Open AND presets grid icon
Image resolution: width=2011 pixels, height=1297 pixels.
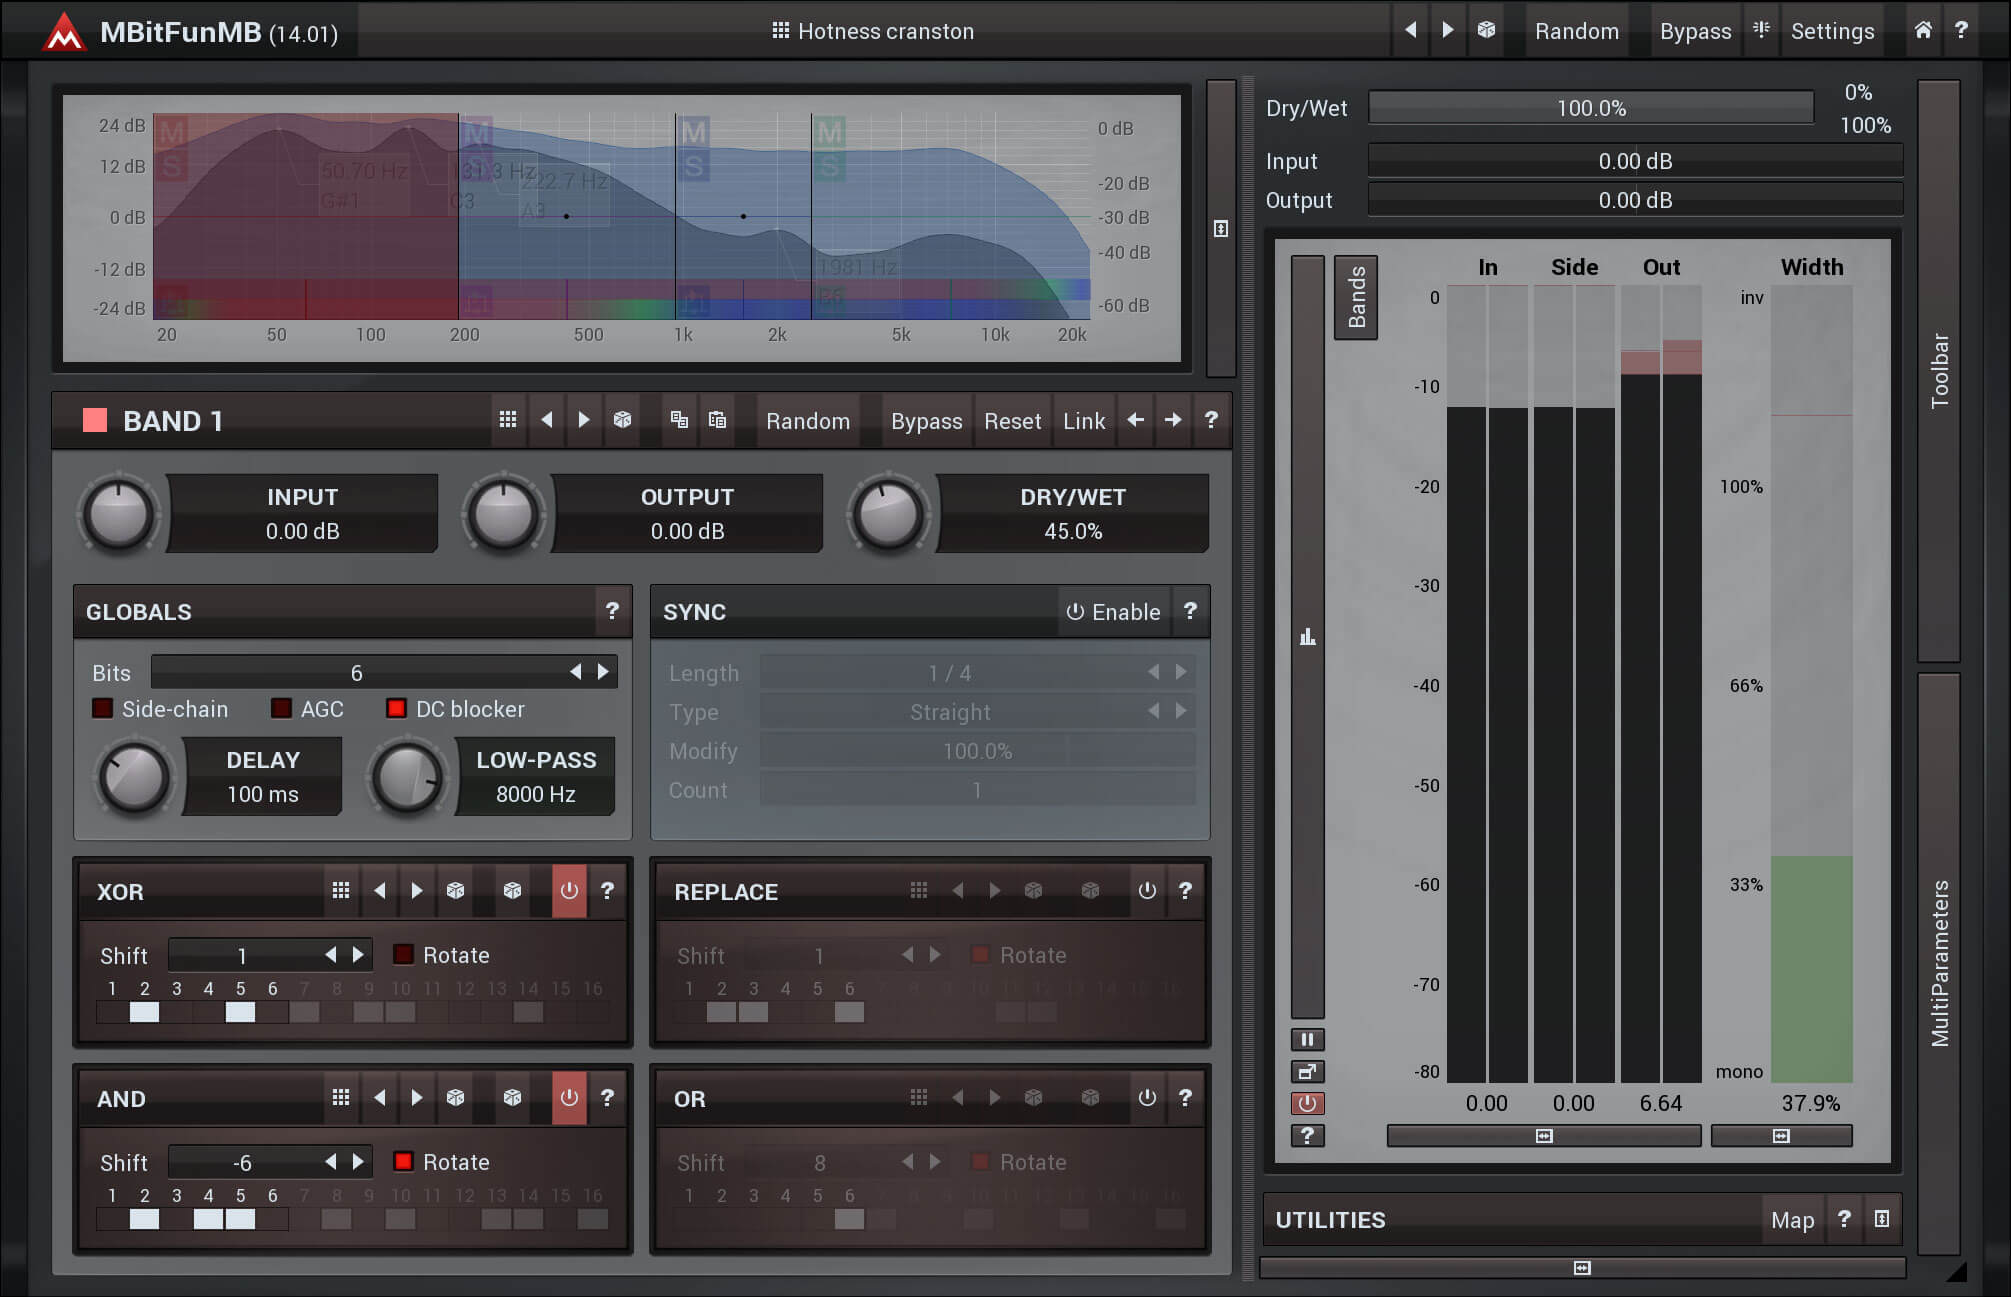[341, 1097]
